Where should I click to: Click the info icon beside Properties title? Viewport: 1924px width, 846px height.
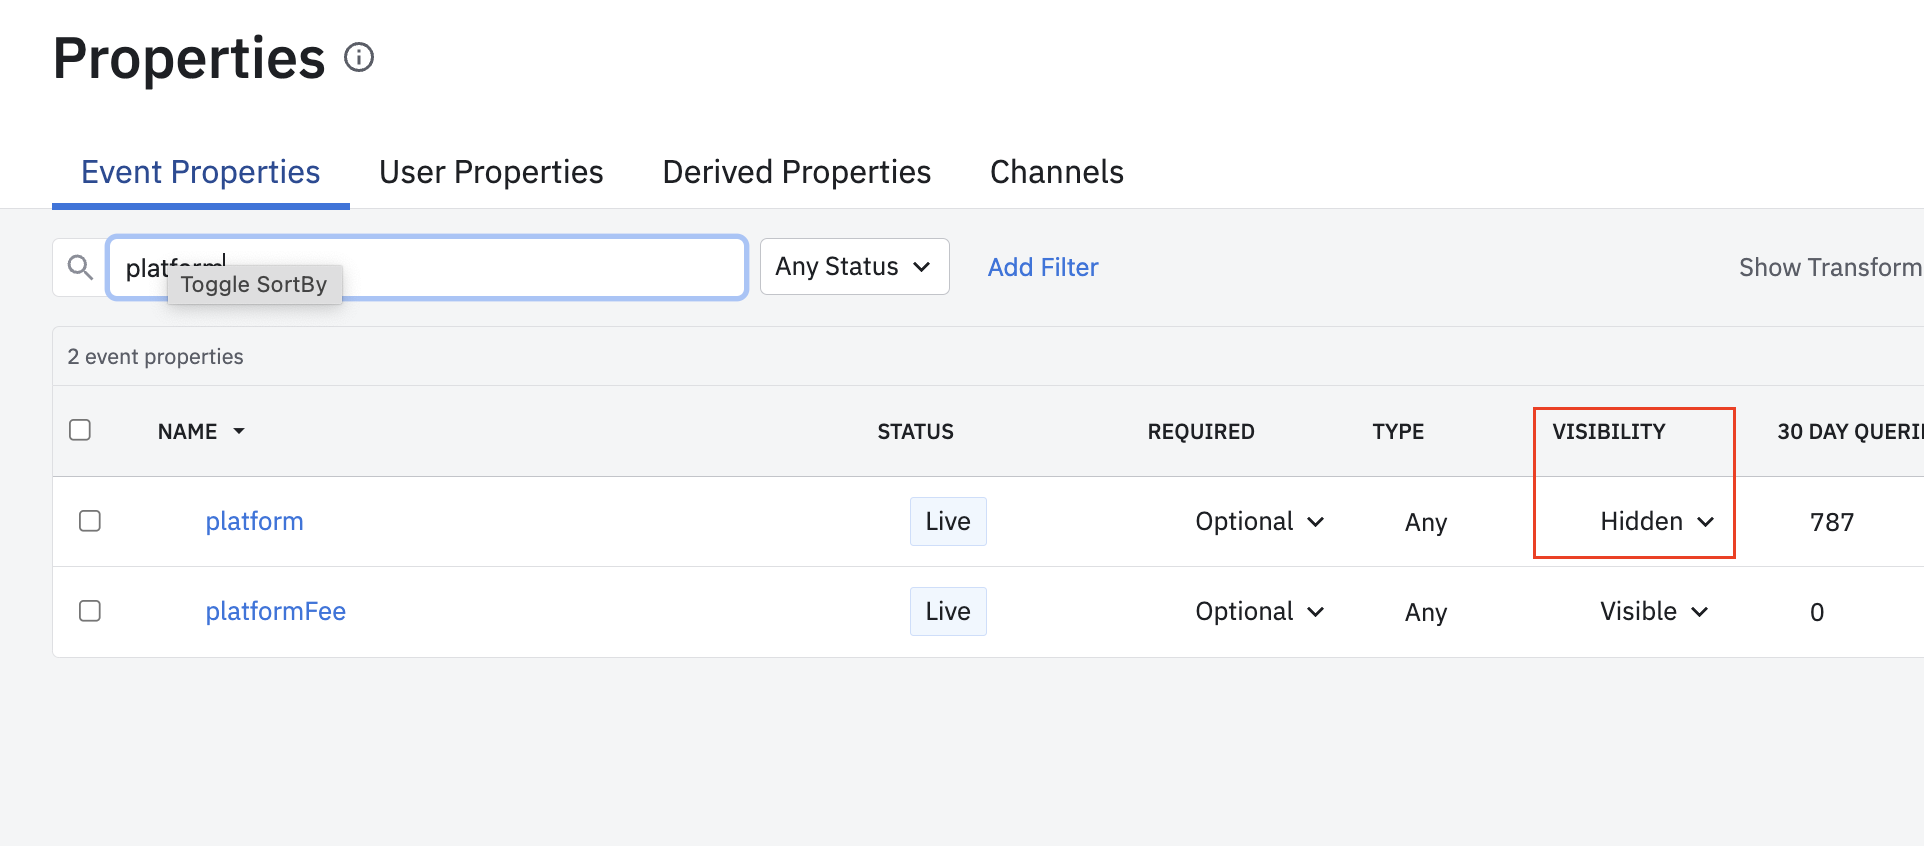click(x=359, y=58)
